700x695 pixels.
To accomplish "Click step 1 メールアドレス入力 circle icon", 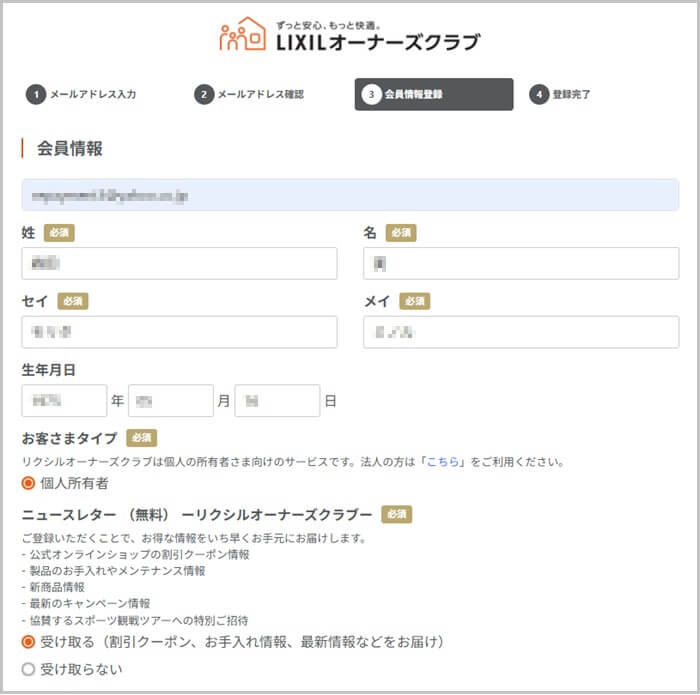I will click(x=36, y=95).
